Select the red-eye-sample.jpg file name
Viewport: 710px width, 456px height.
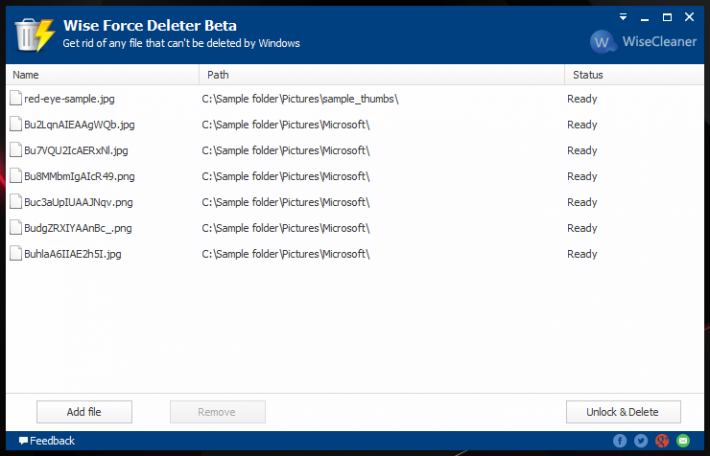tap(69, 99)
